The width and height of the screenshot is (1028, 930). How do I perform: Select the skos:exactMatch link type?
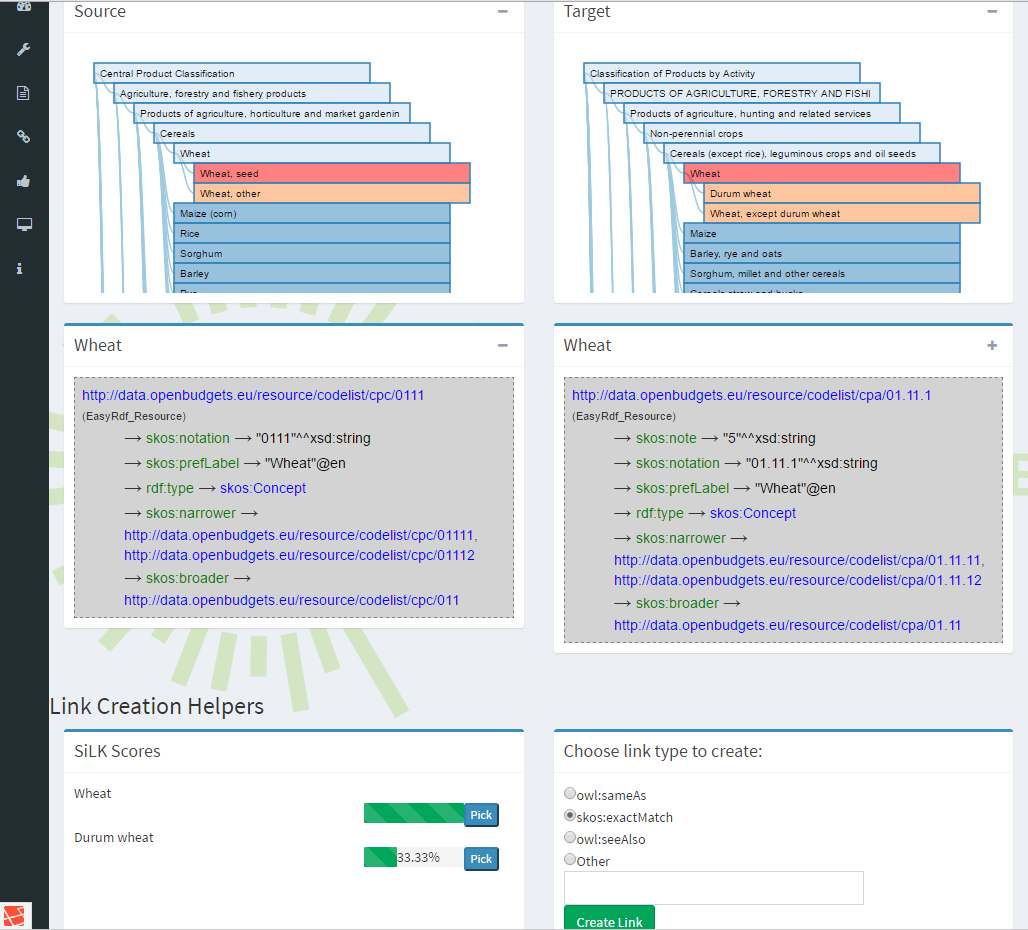coord(570,815)
